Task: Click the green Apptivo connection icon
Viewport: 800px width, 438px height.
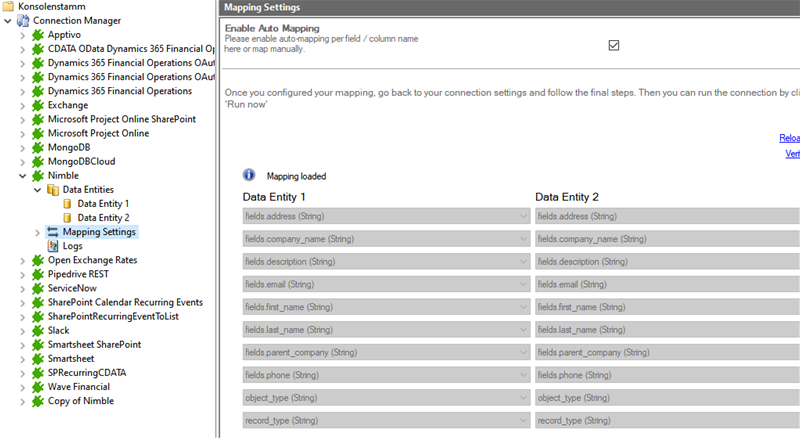Action: [38, 34]
